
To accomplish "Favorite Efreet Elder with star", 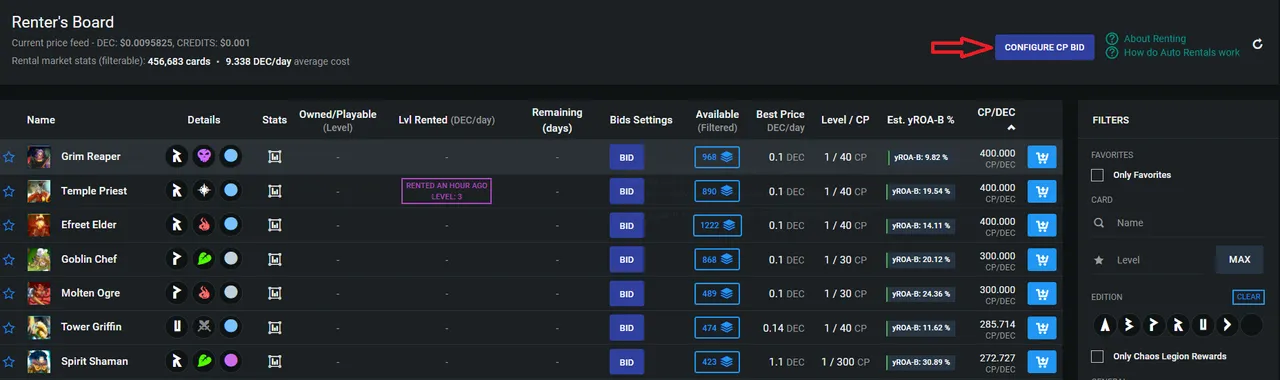I will [x=9, y=225].
